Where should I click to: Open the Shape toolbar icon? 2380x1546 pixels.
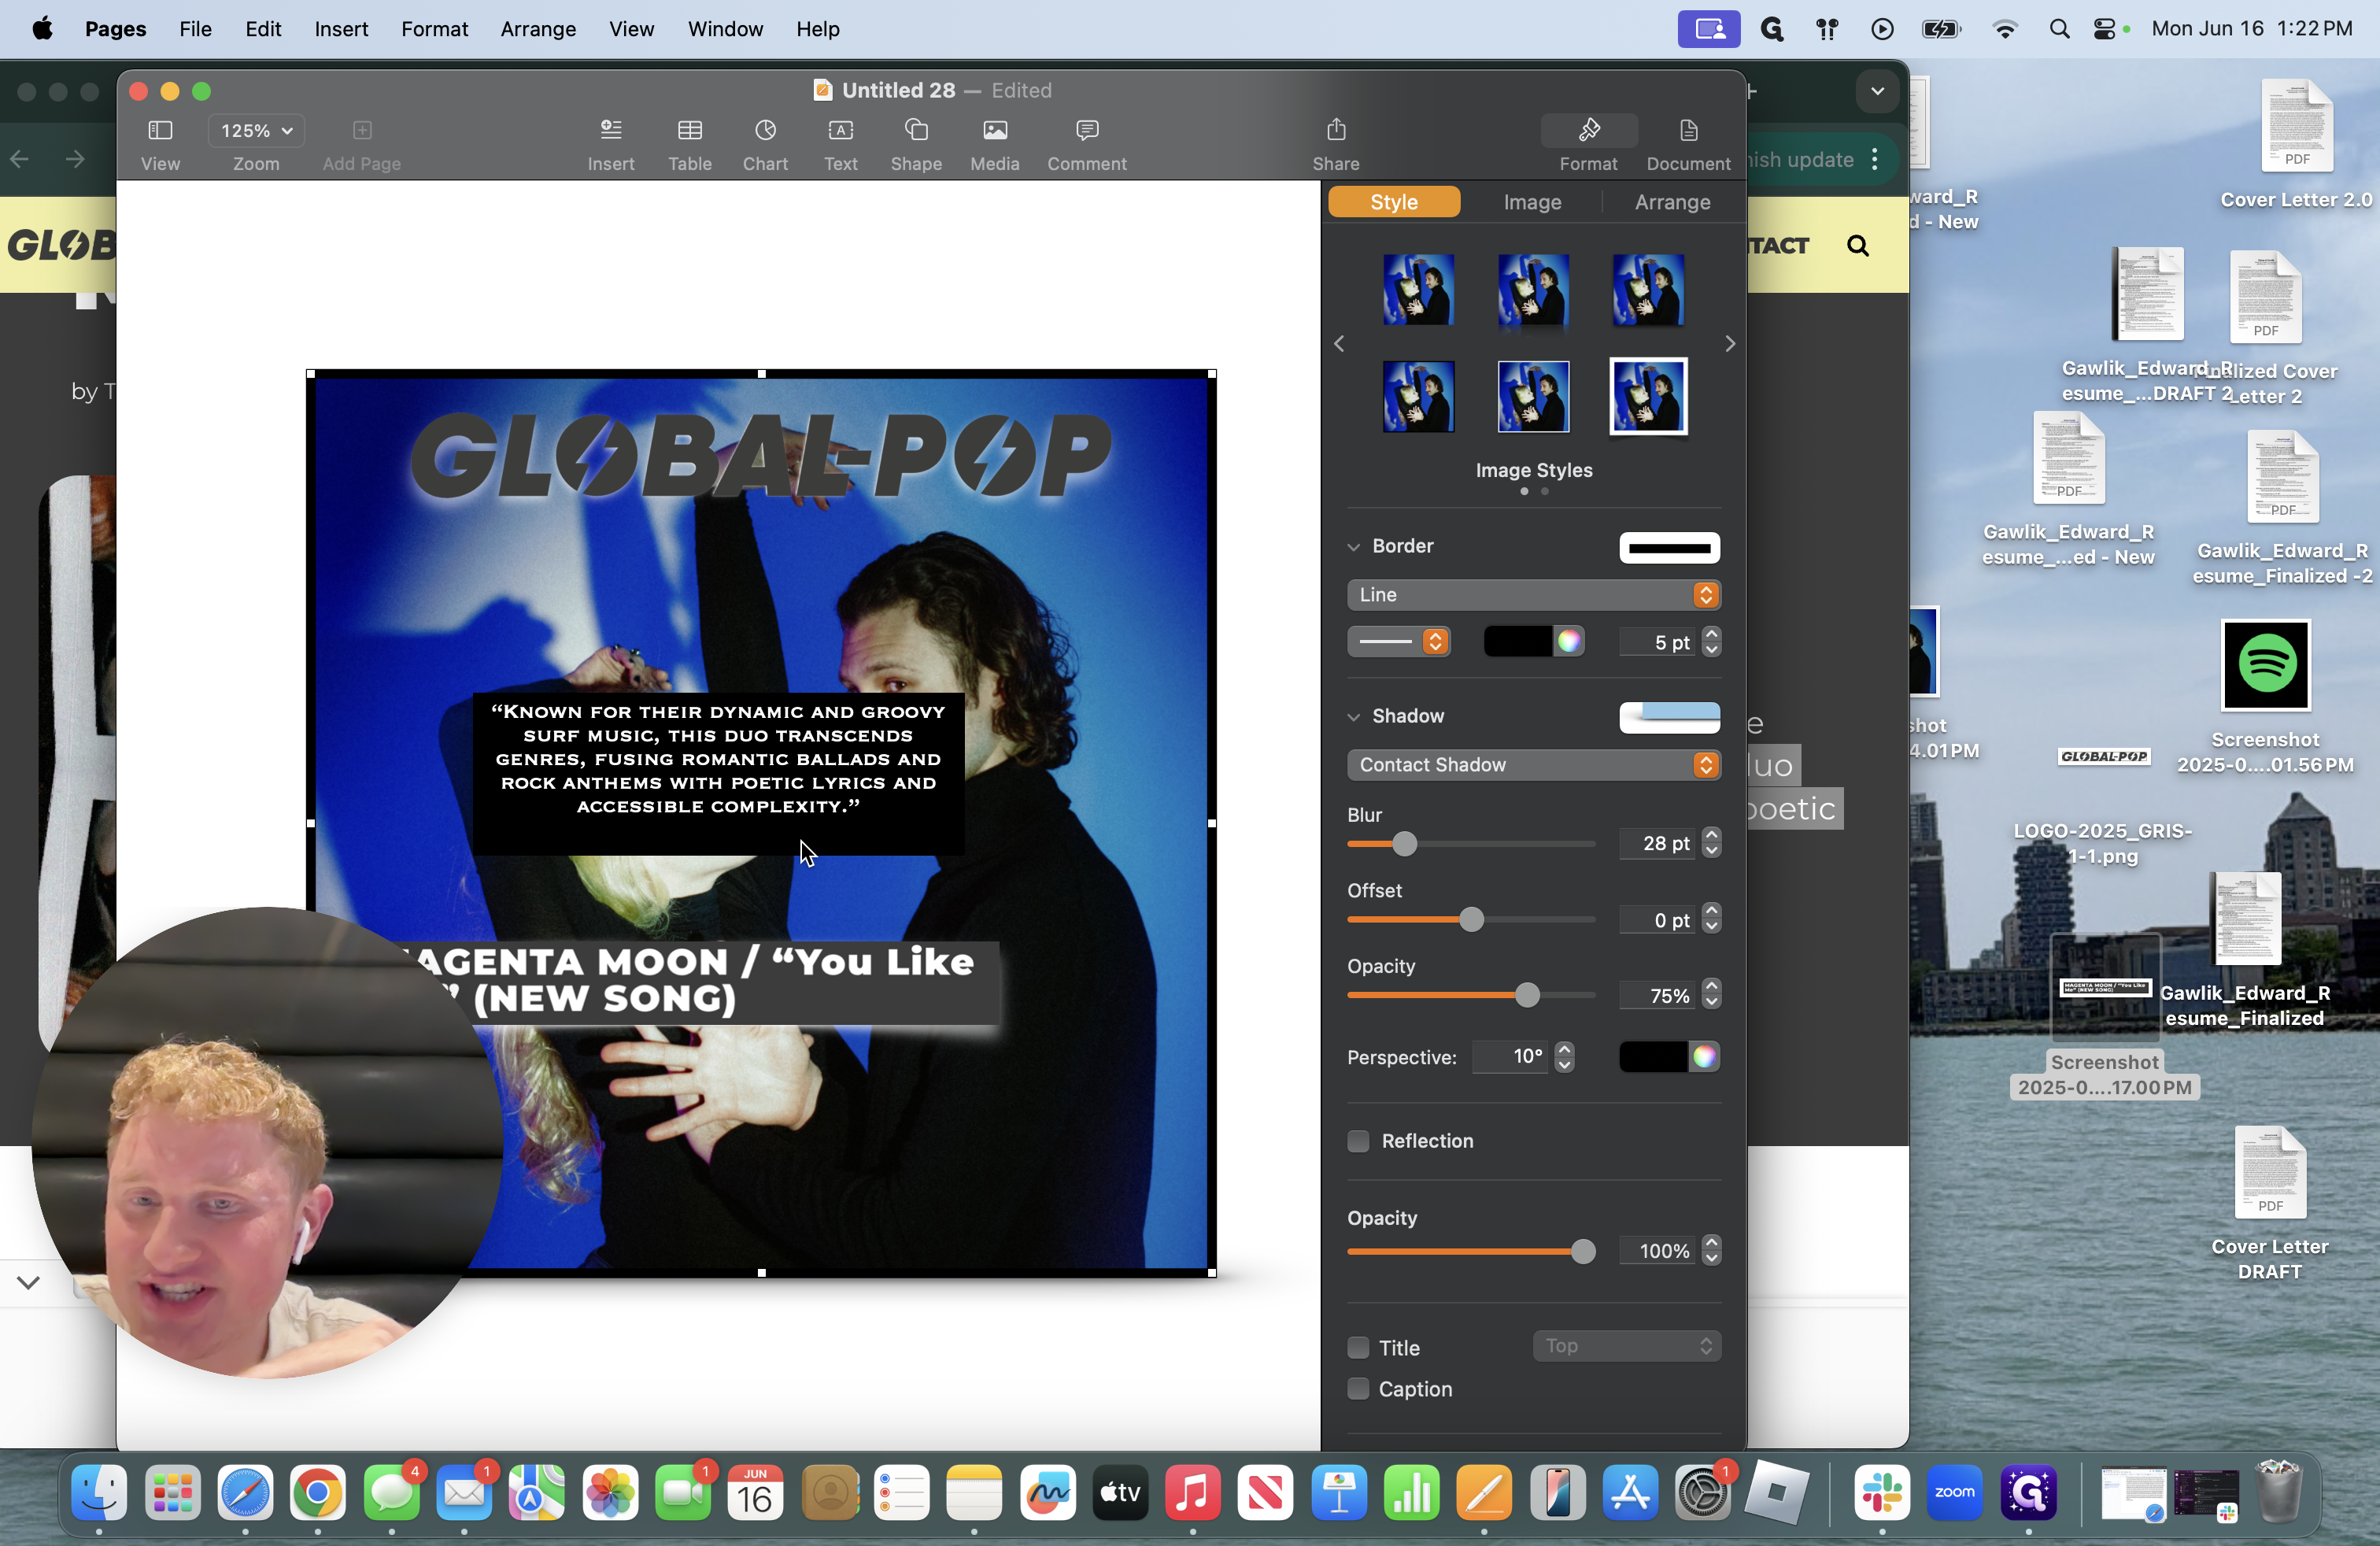pos(916,131)
